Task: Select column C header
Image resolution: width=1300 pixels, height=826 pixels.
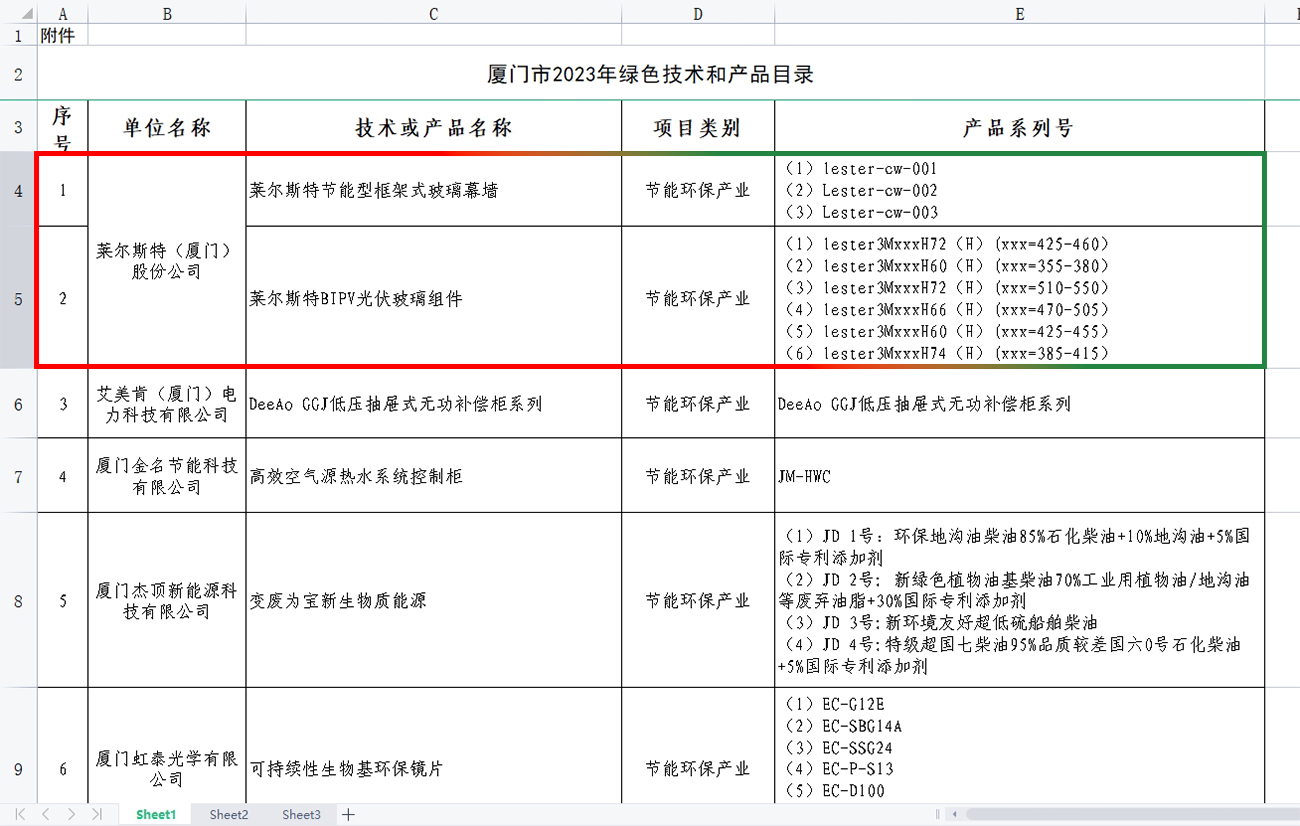Action: click(433, 13)
